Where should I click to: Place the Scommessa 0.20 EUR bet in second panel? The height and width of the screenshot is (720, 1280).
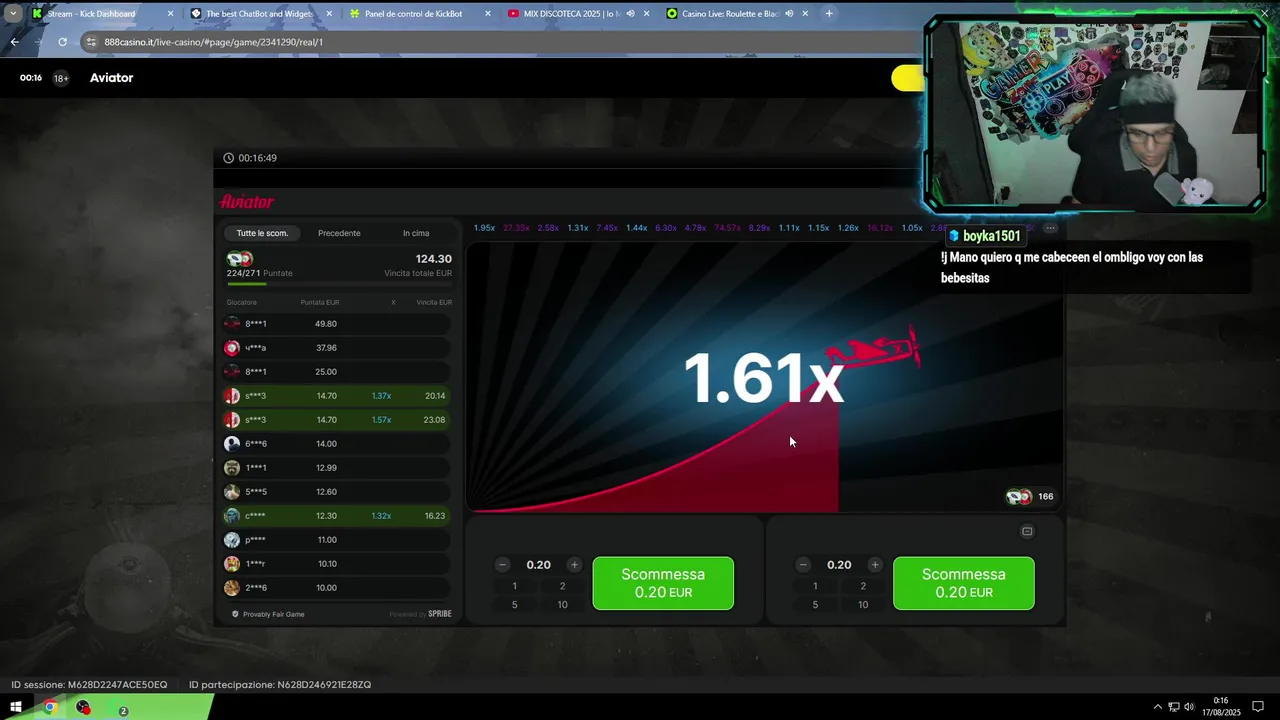click(x=964, y=583)
